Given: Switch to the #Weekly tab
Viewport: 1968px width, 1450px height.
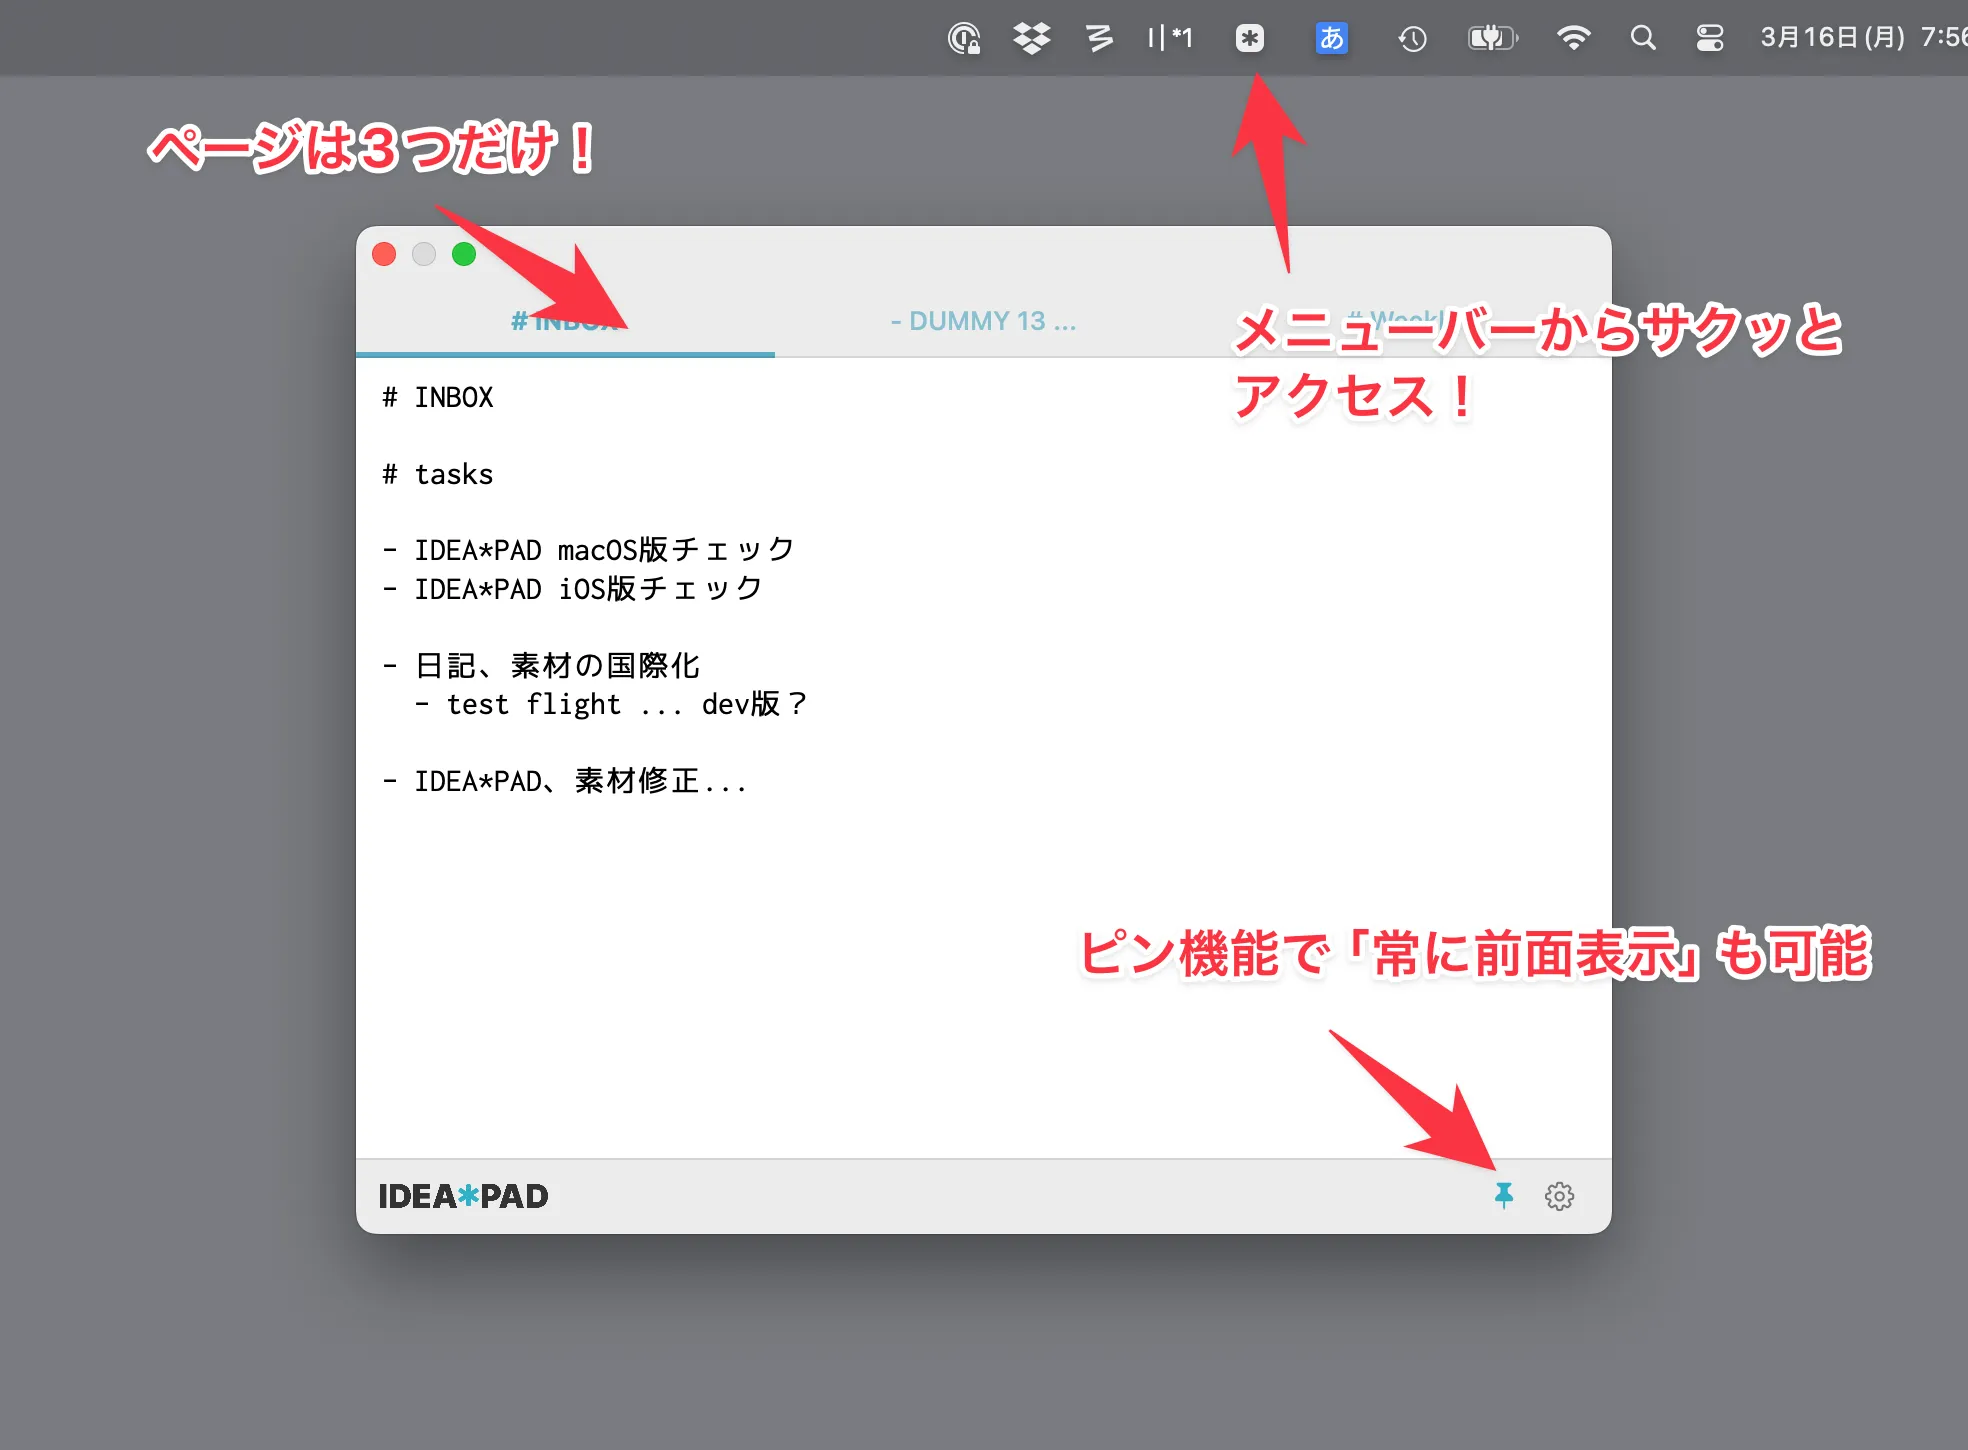Looking at the screenshot, I should pyautogui.click(x=1400, y=321).
